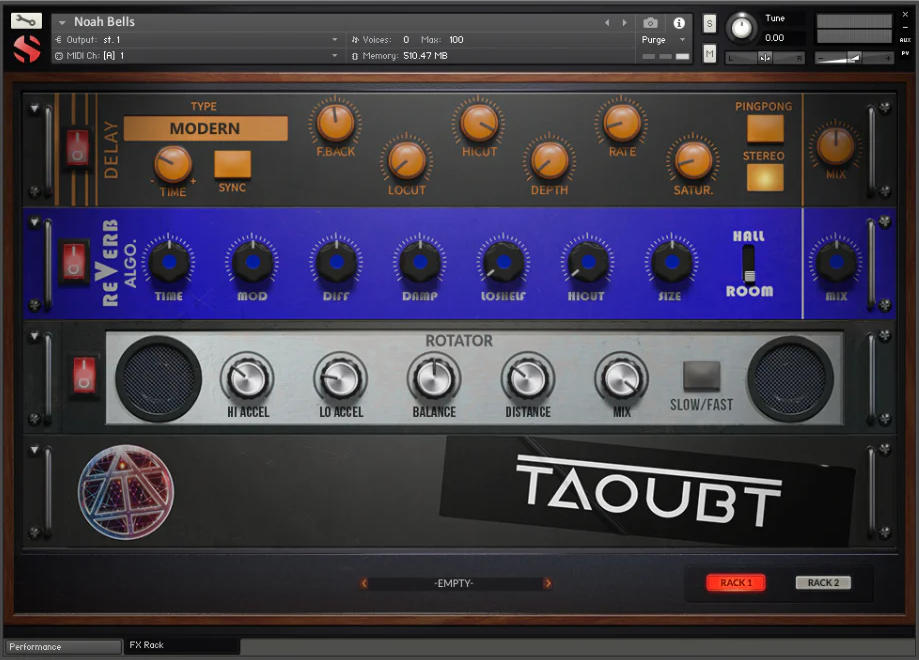
Task: Go to next instrument arrow
Action: [625, 22]
